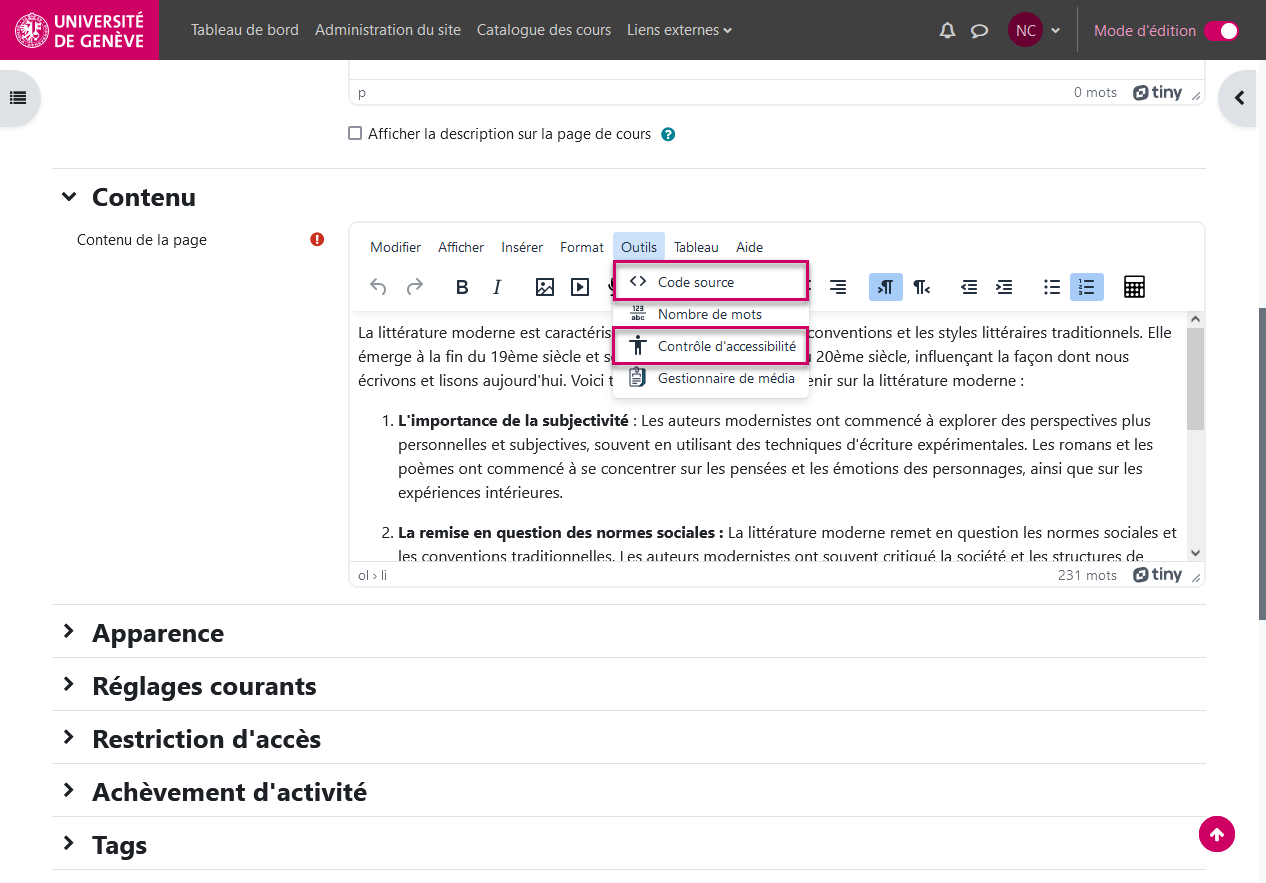Expand the Apparence section
Viewport: 1266px width, 883px height.
tap(157, 633)
